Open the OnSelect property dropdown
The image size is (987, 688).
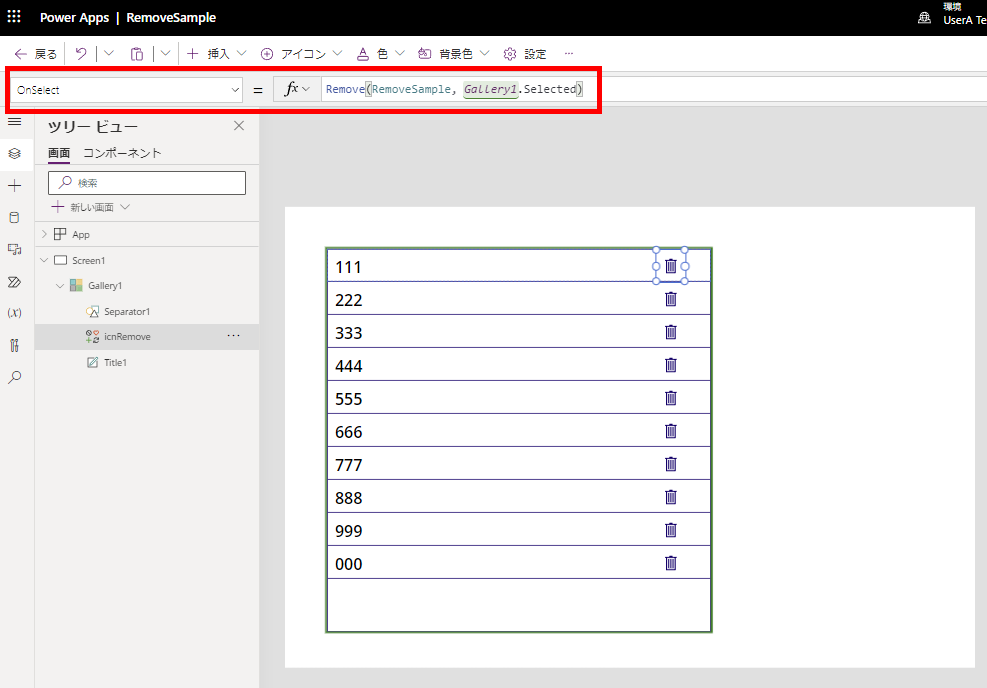point(127,90)
